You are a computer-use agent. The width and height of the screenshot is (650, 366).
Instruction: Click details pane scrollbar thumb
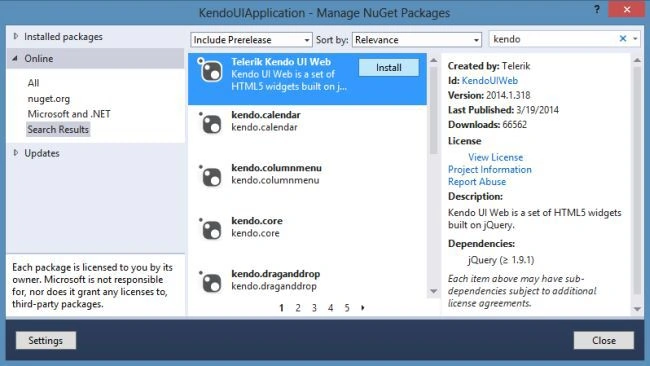[637, 180]
